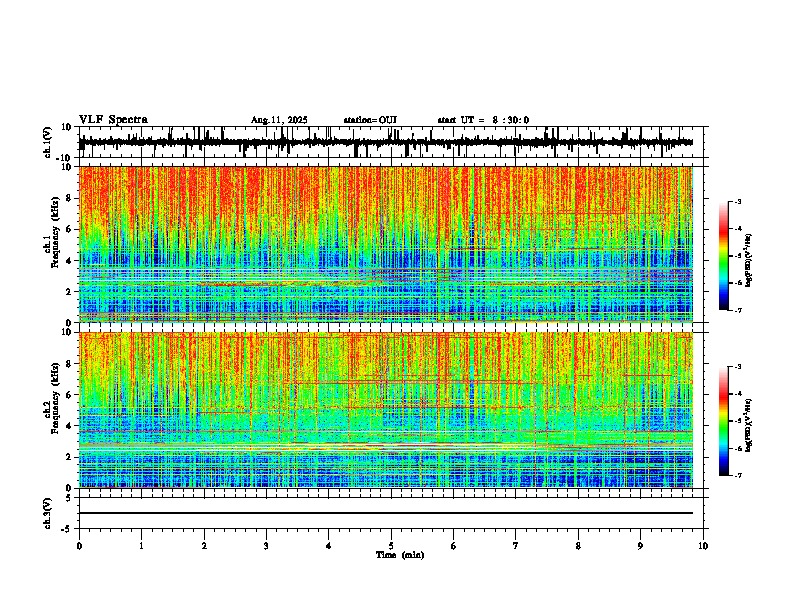792x612 pixels.
Task: Click the date 'Aug.11, 2025' label
Action: (x=279, y=120)
